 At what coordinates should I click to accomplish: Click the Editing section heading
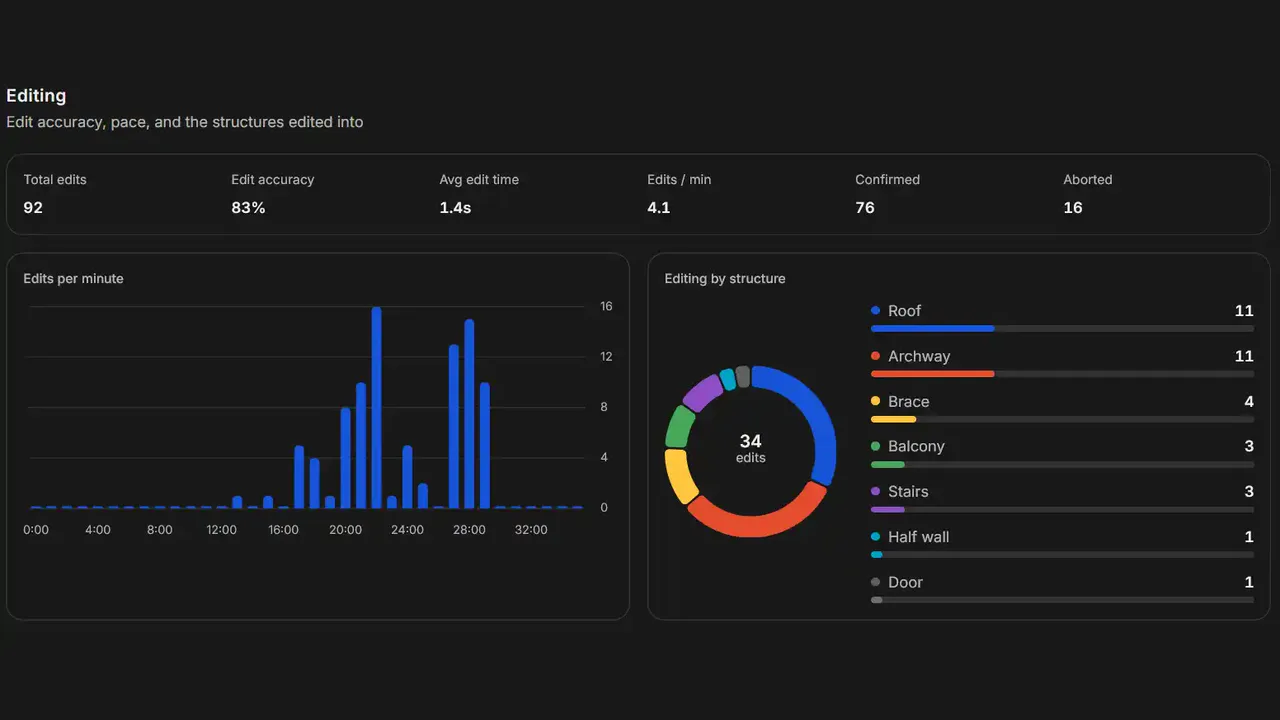[x=36, y=96]
